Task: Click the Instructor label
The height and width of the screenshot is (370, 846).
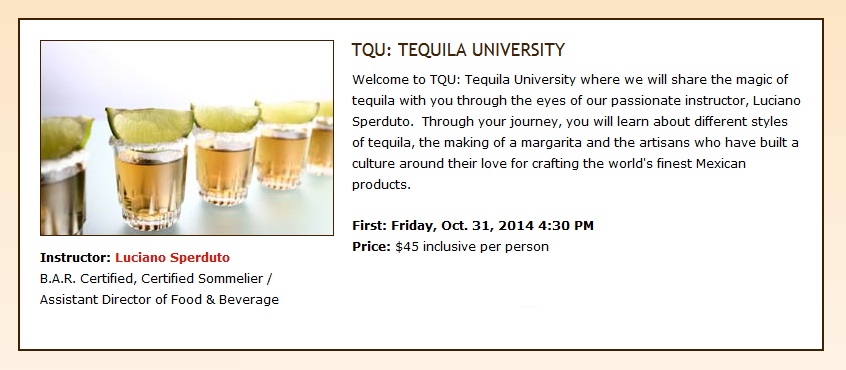Action: click(76, 258)
